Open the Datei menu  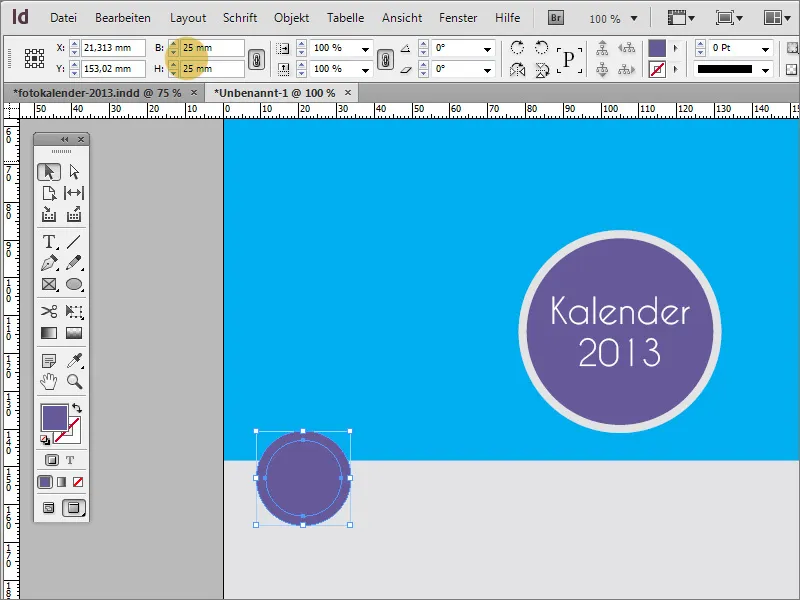coord(63,18)
